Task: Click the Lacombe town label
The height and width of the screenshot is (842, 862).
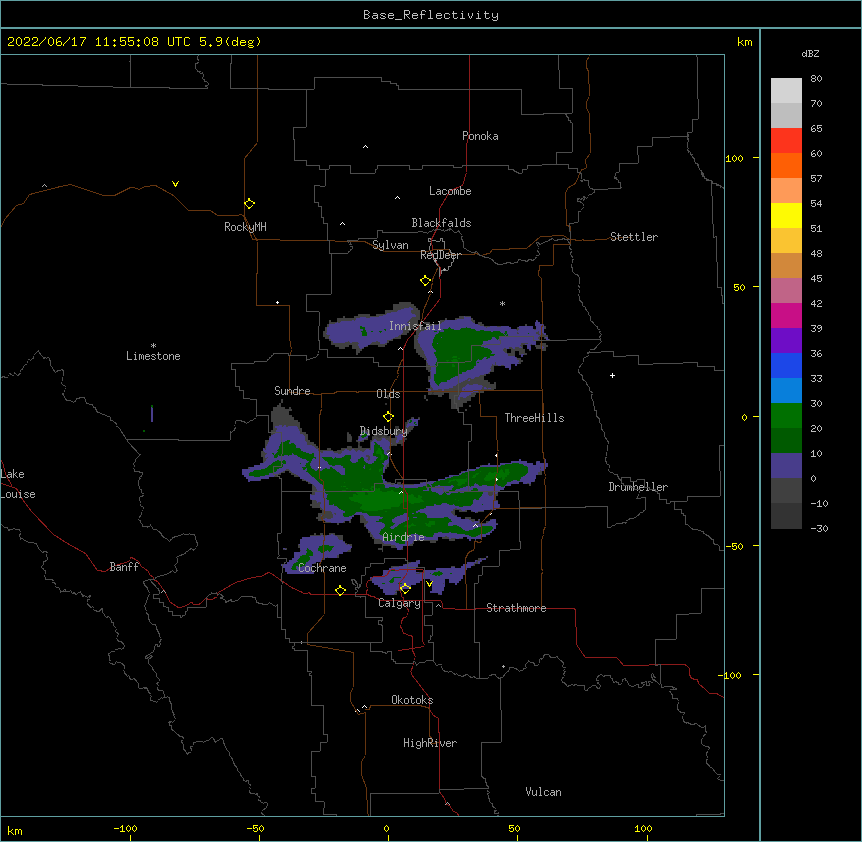Action: coord(450,191)
